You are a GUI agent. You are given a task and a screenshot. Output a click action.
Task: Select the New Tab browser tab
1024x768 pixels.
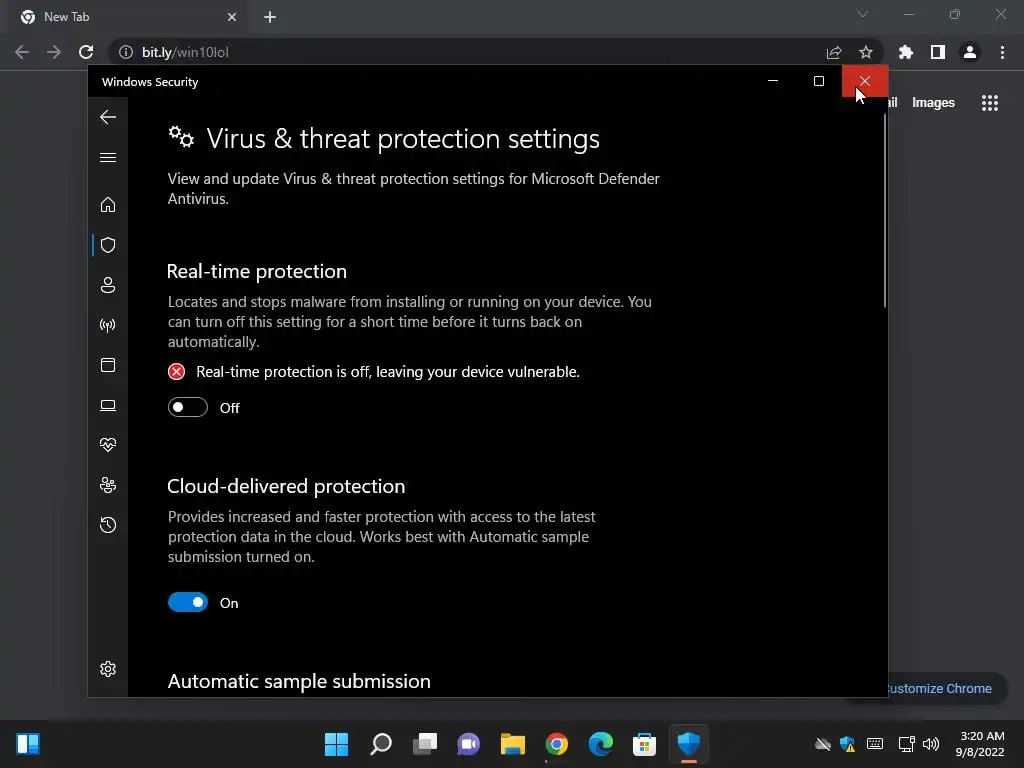(x=129, y=17)
